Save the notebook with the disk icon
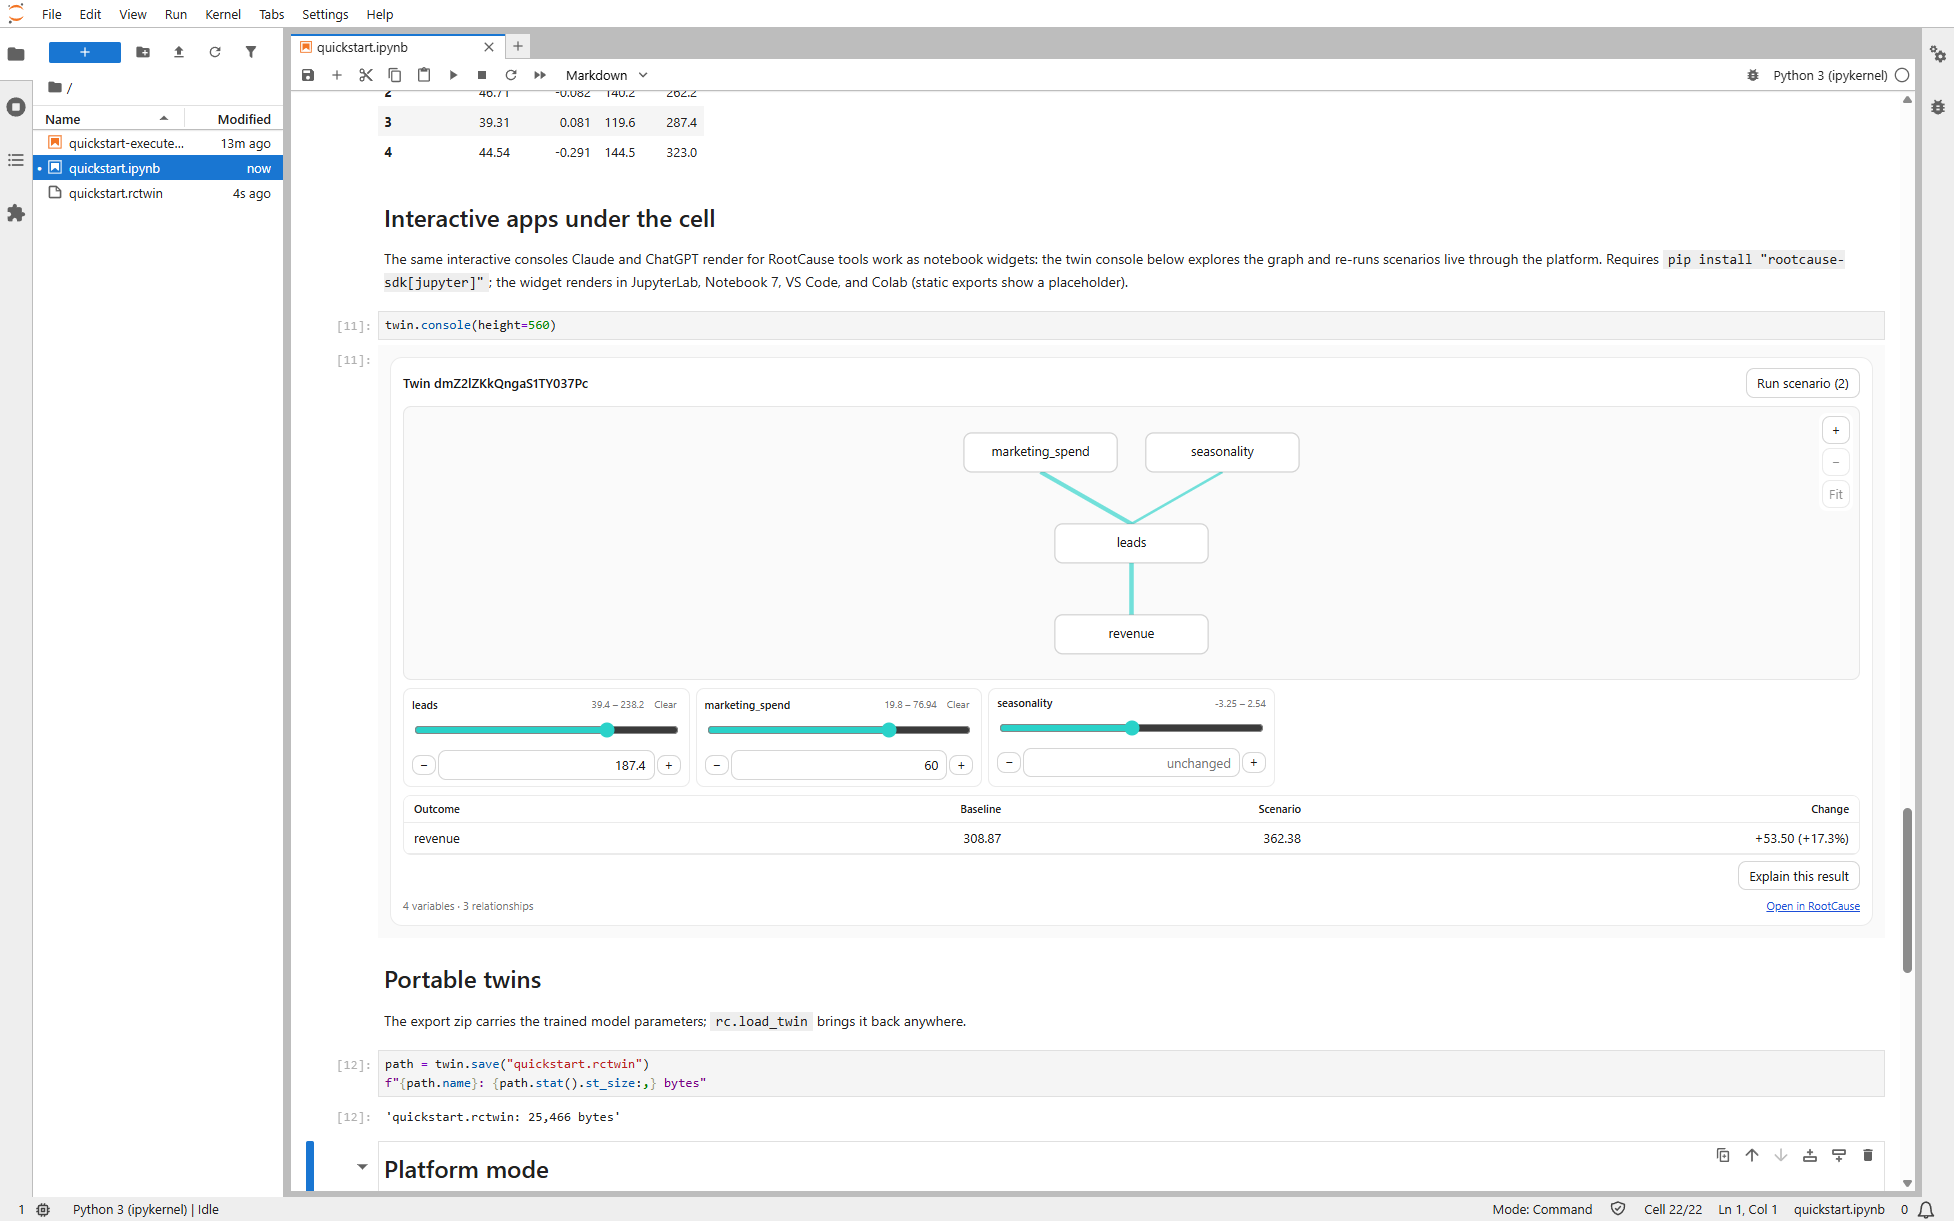The width and height of the screenshot is (1954, 1221). [x=308, y=75]
